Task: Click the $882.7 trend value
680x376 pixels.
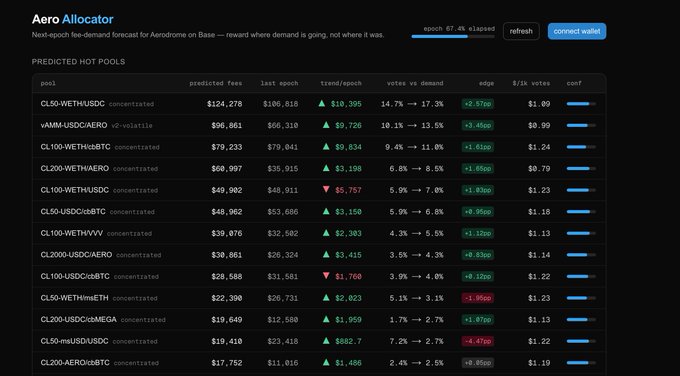Action: (x=348, y=341)
